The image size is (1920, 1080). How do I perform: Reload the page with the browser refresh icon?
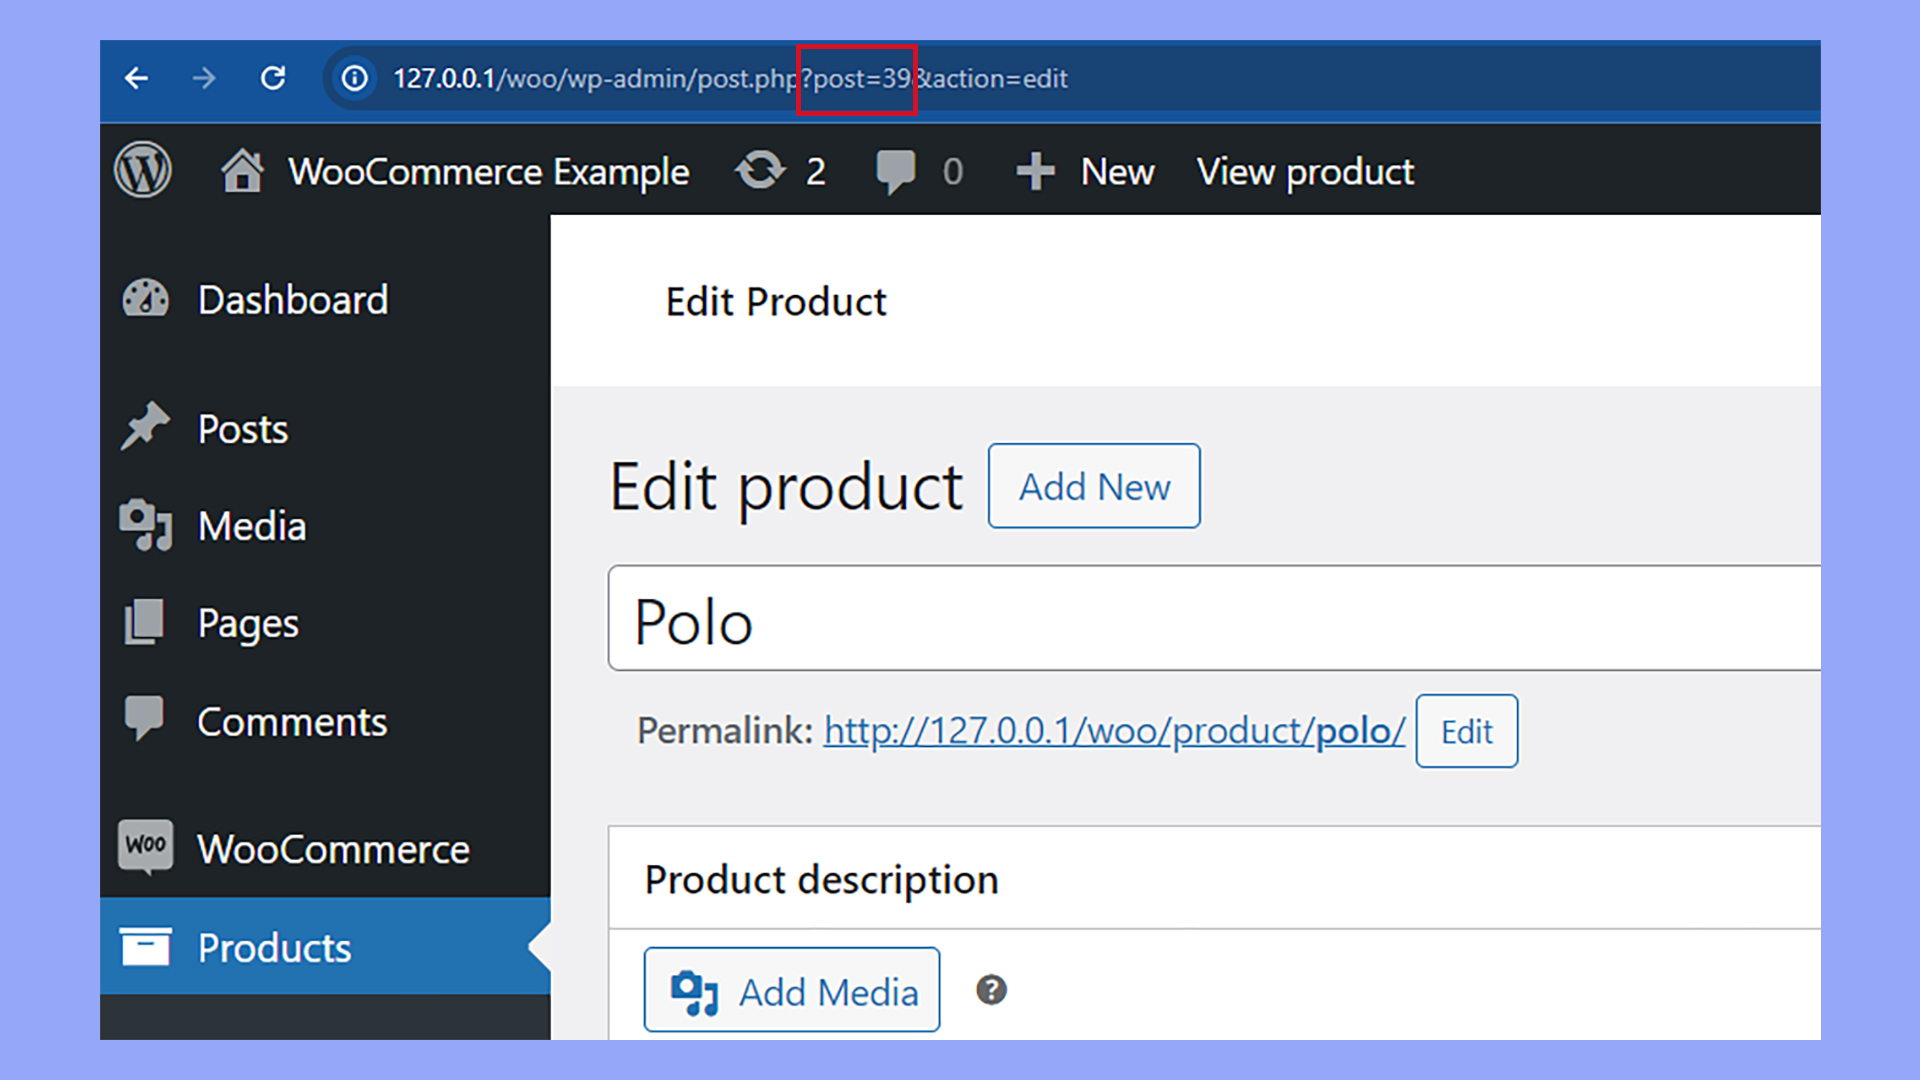[x=273, y=78]
